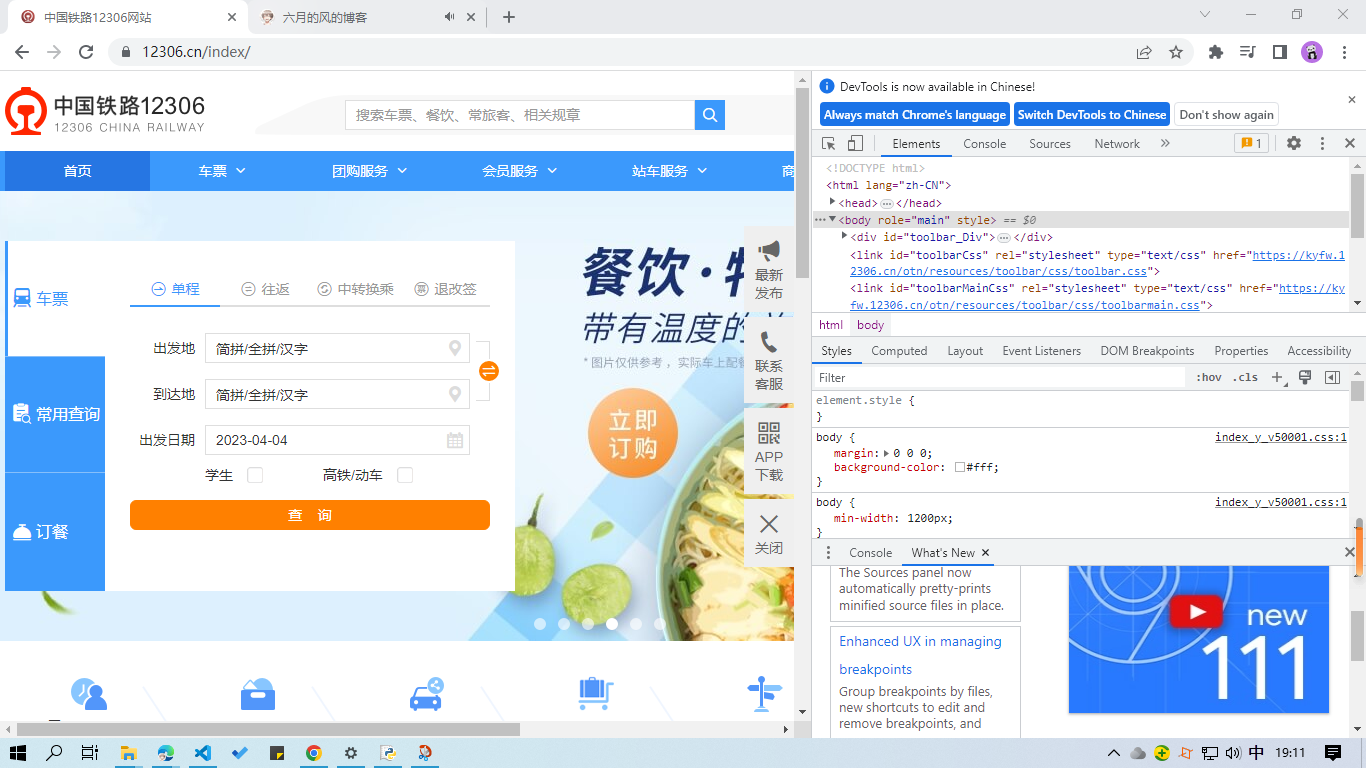
Task: Select the 单程 trip option
Action: 175,289
